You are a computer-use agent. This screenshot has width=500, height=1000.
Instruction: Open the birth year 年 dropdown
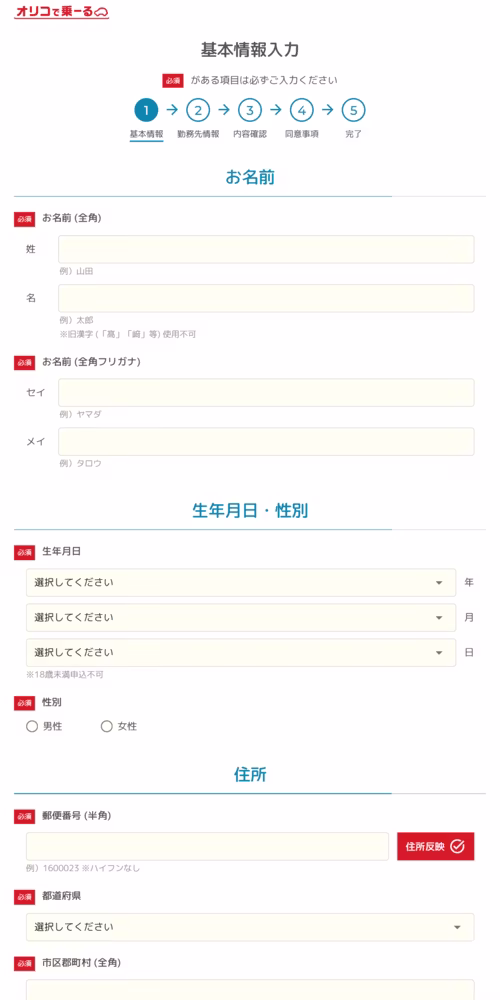coord(241,582)
